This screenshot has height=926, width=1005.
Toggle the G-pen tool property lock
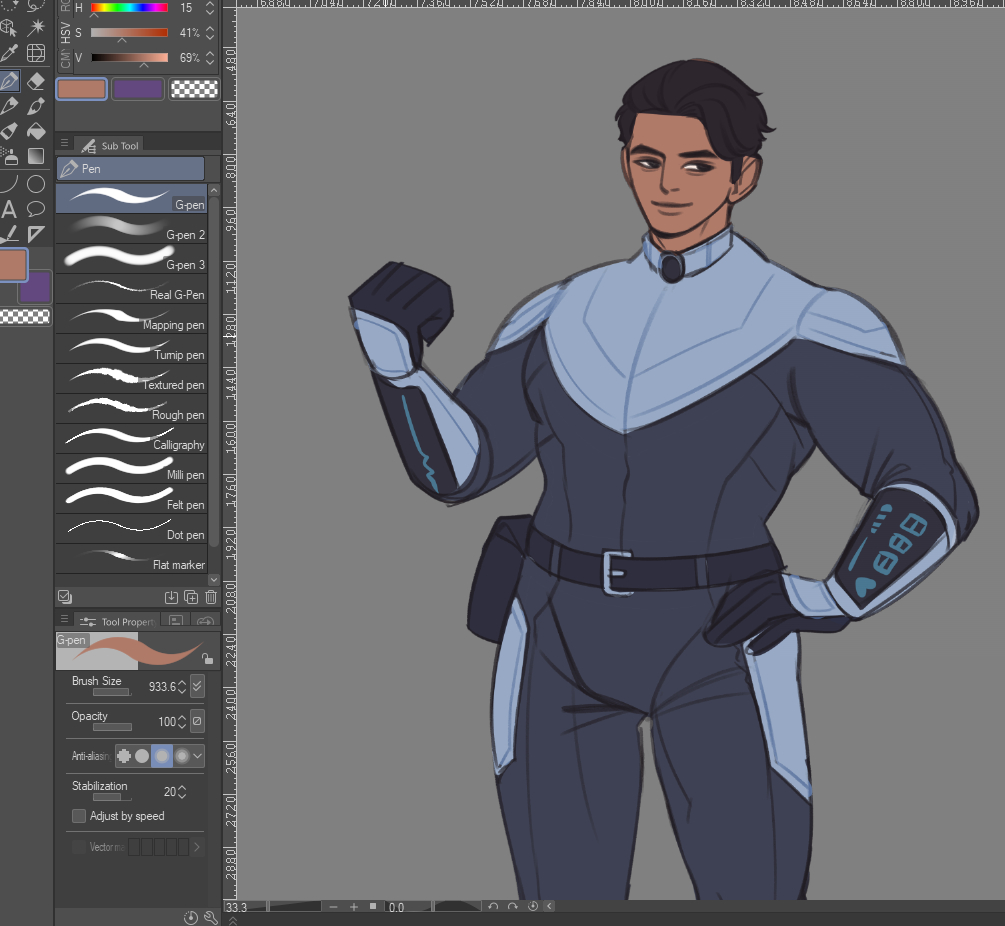207,659
